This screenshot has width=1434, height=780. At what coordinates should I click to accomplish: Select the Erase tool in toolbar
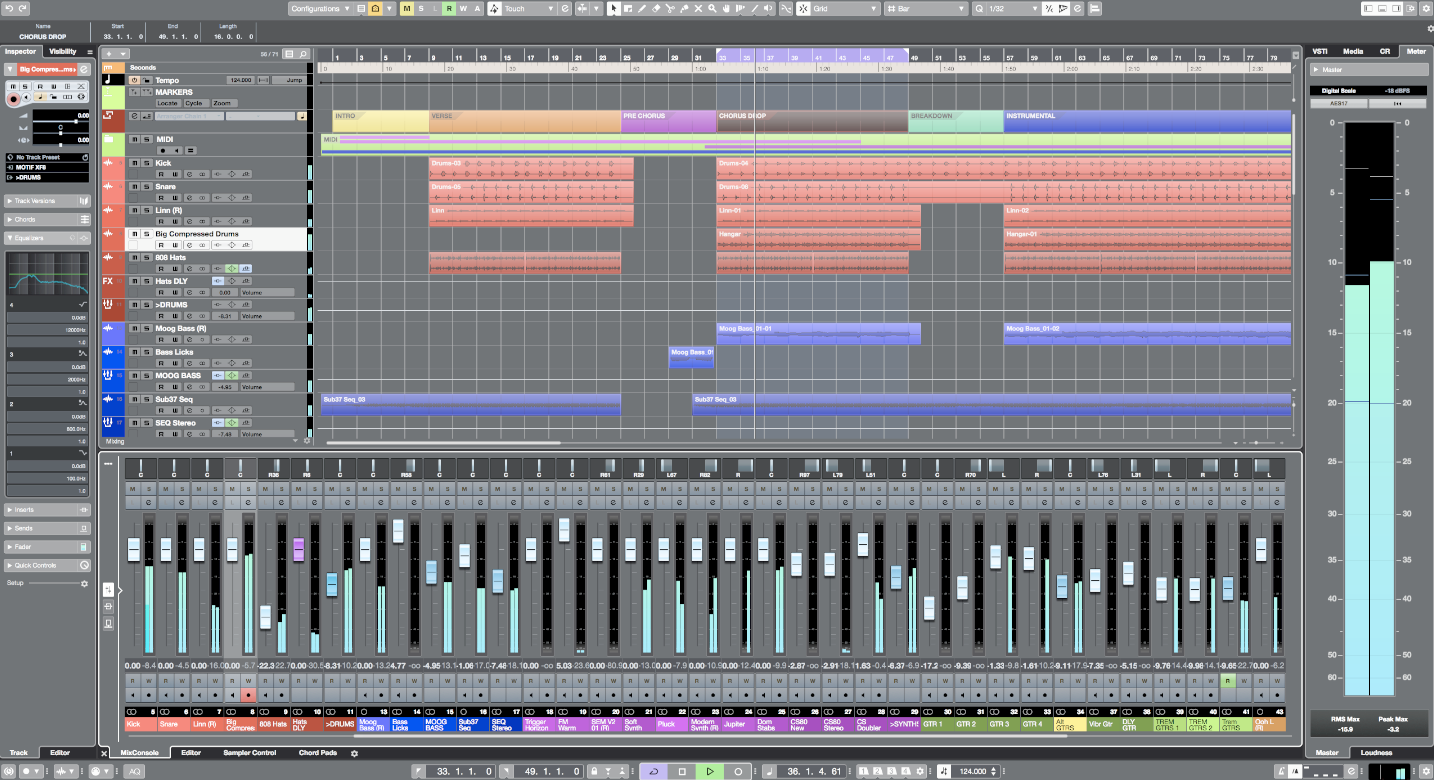click(x=656, y=9)
